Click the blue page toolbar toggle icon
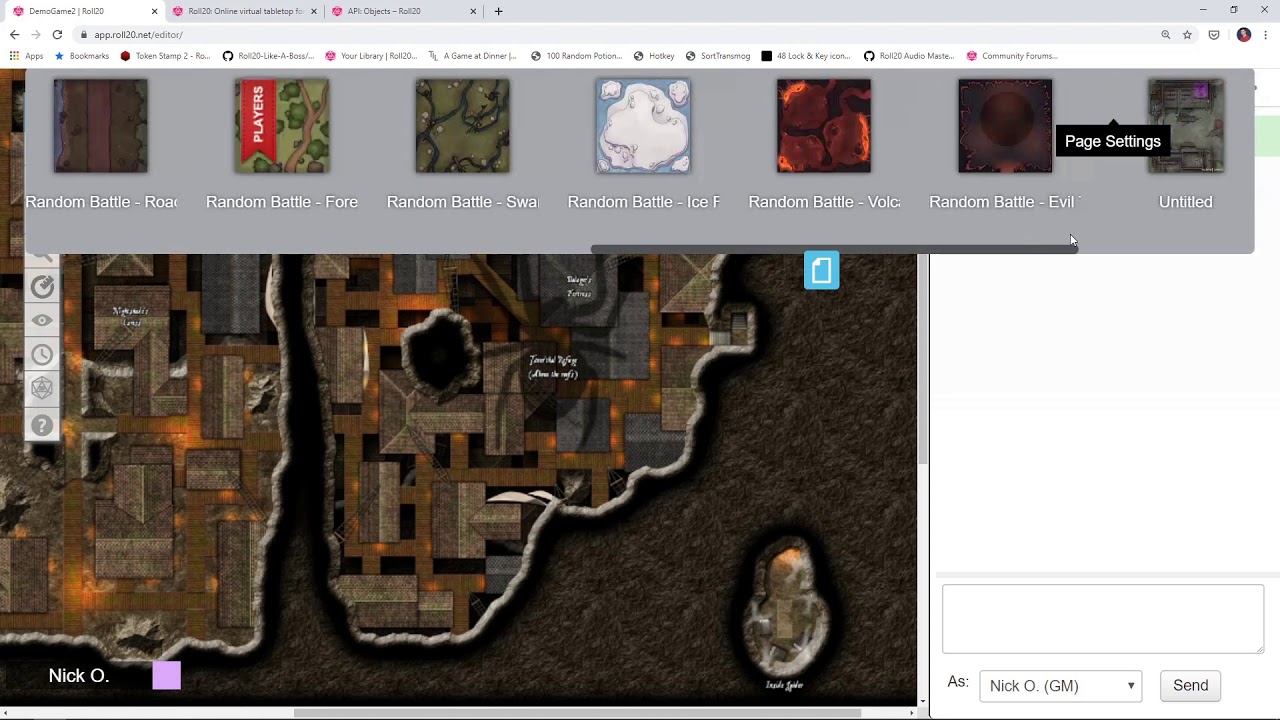 (x=822, y=271)
